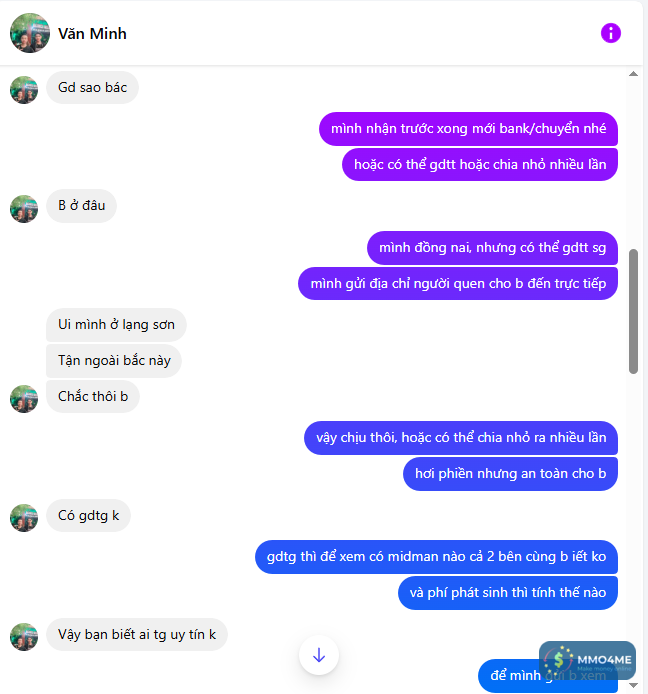Click Văn Minh's header profile picture

coord(30,33)
